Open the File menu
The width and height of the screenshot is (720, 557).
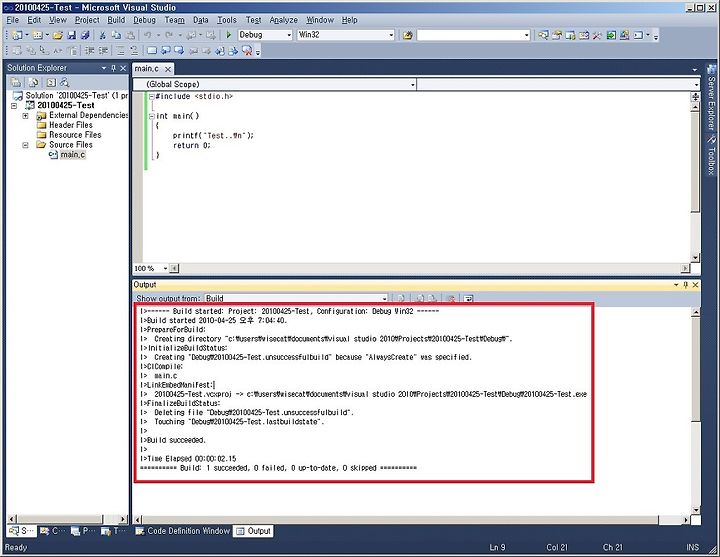click(12, 20)
